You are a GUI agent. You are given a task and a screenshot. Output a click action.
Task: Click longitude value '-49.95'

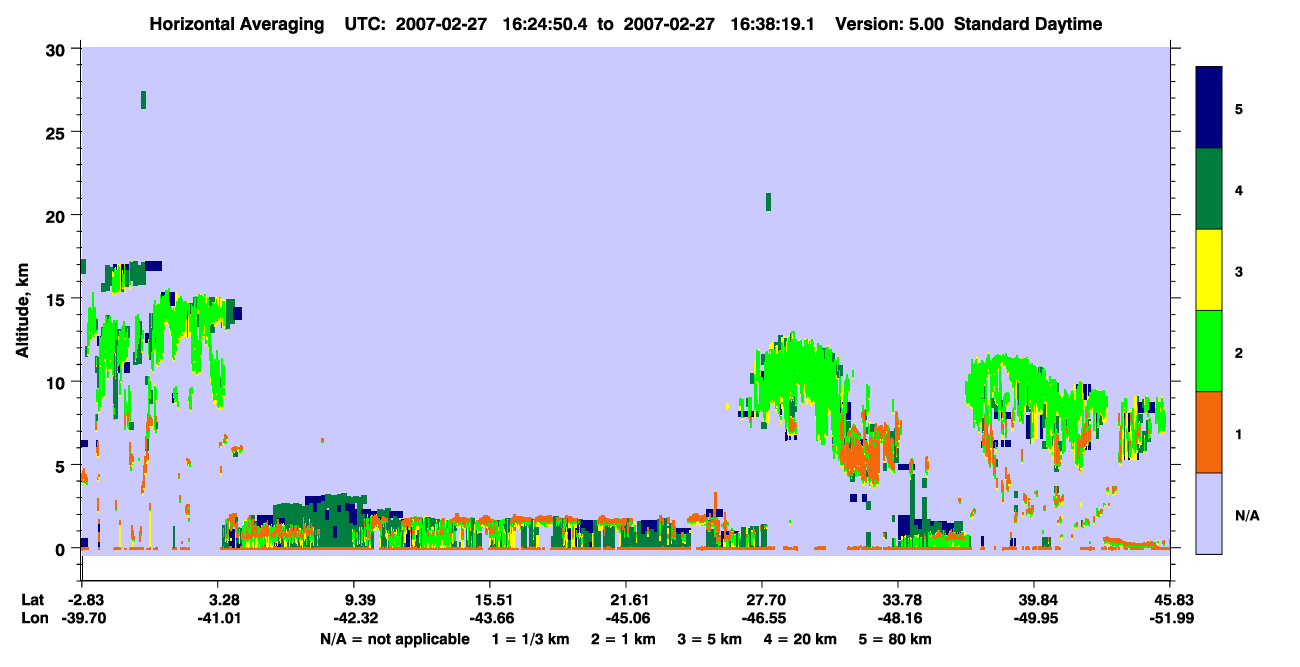(1034, 618)
